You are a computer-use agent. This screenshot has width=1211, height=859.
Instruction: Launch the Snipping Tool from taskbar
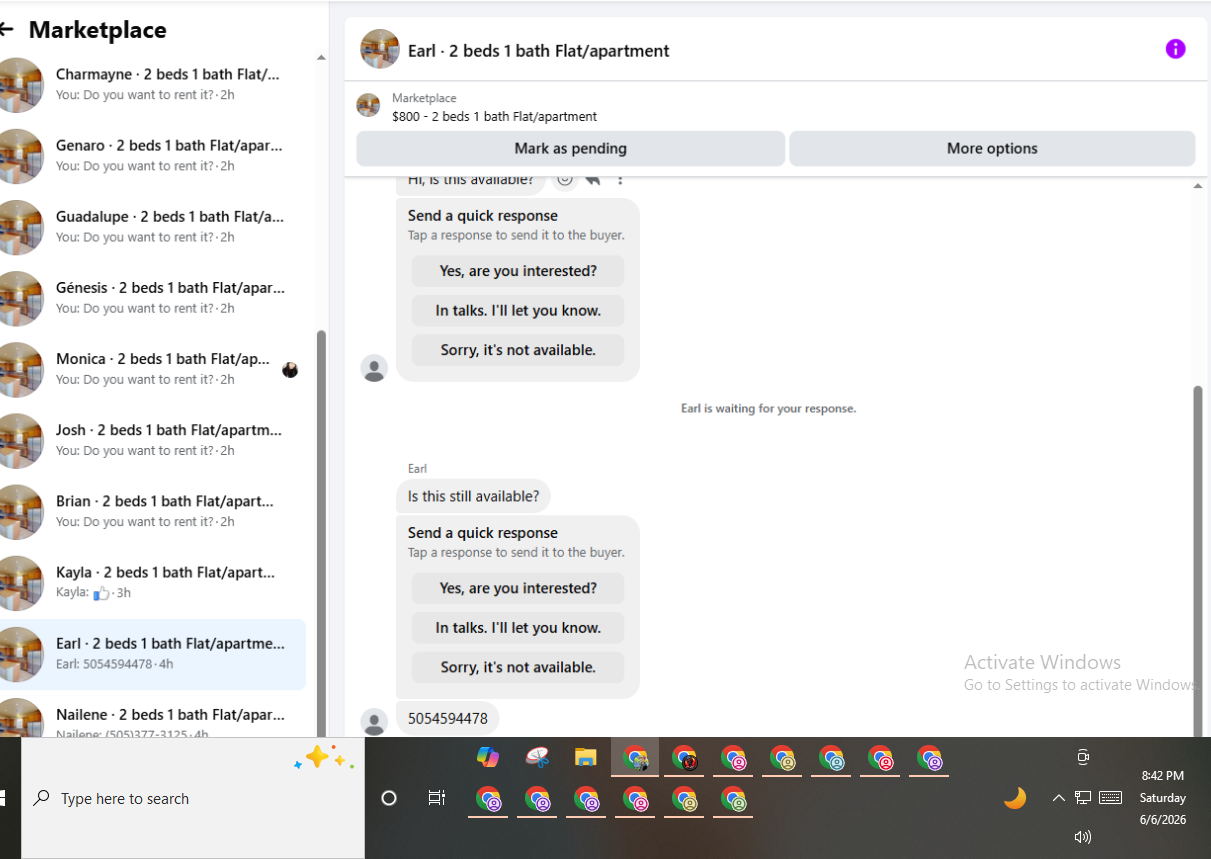(537, 758)
